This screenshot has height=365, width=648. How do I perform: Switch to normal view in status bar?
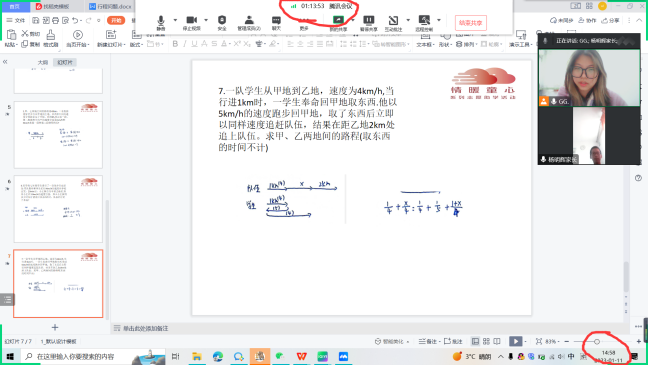(x=475, y=341)
